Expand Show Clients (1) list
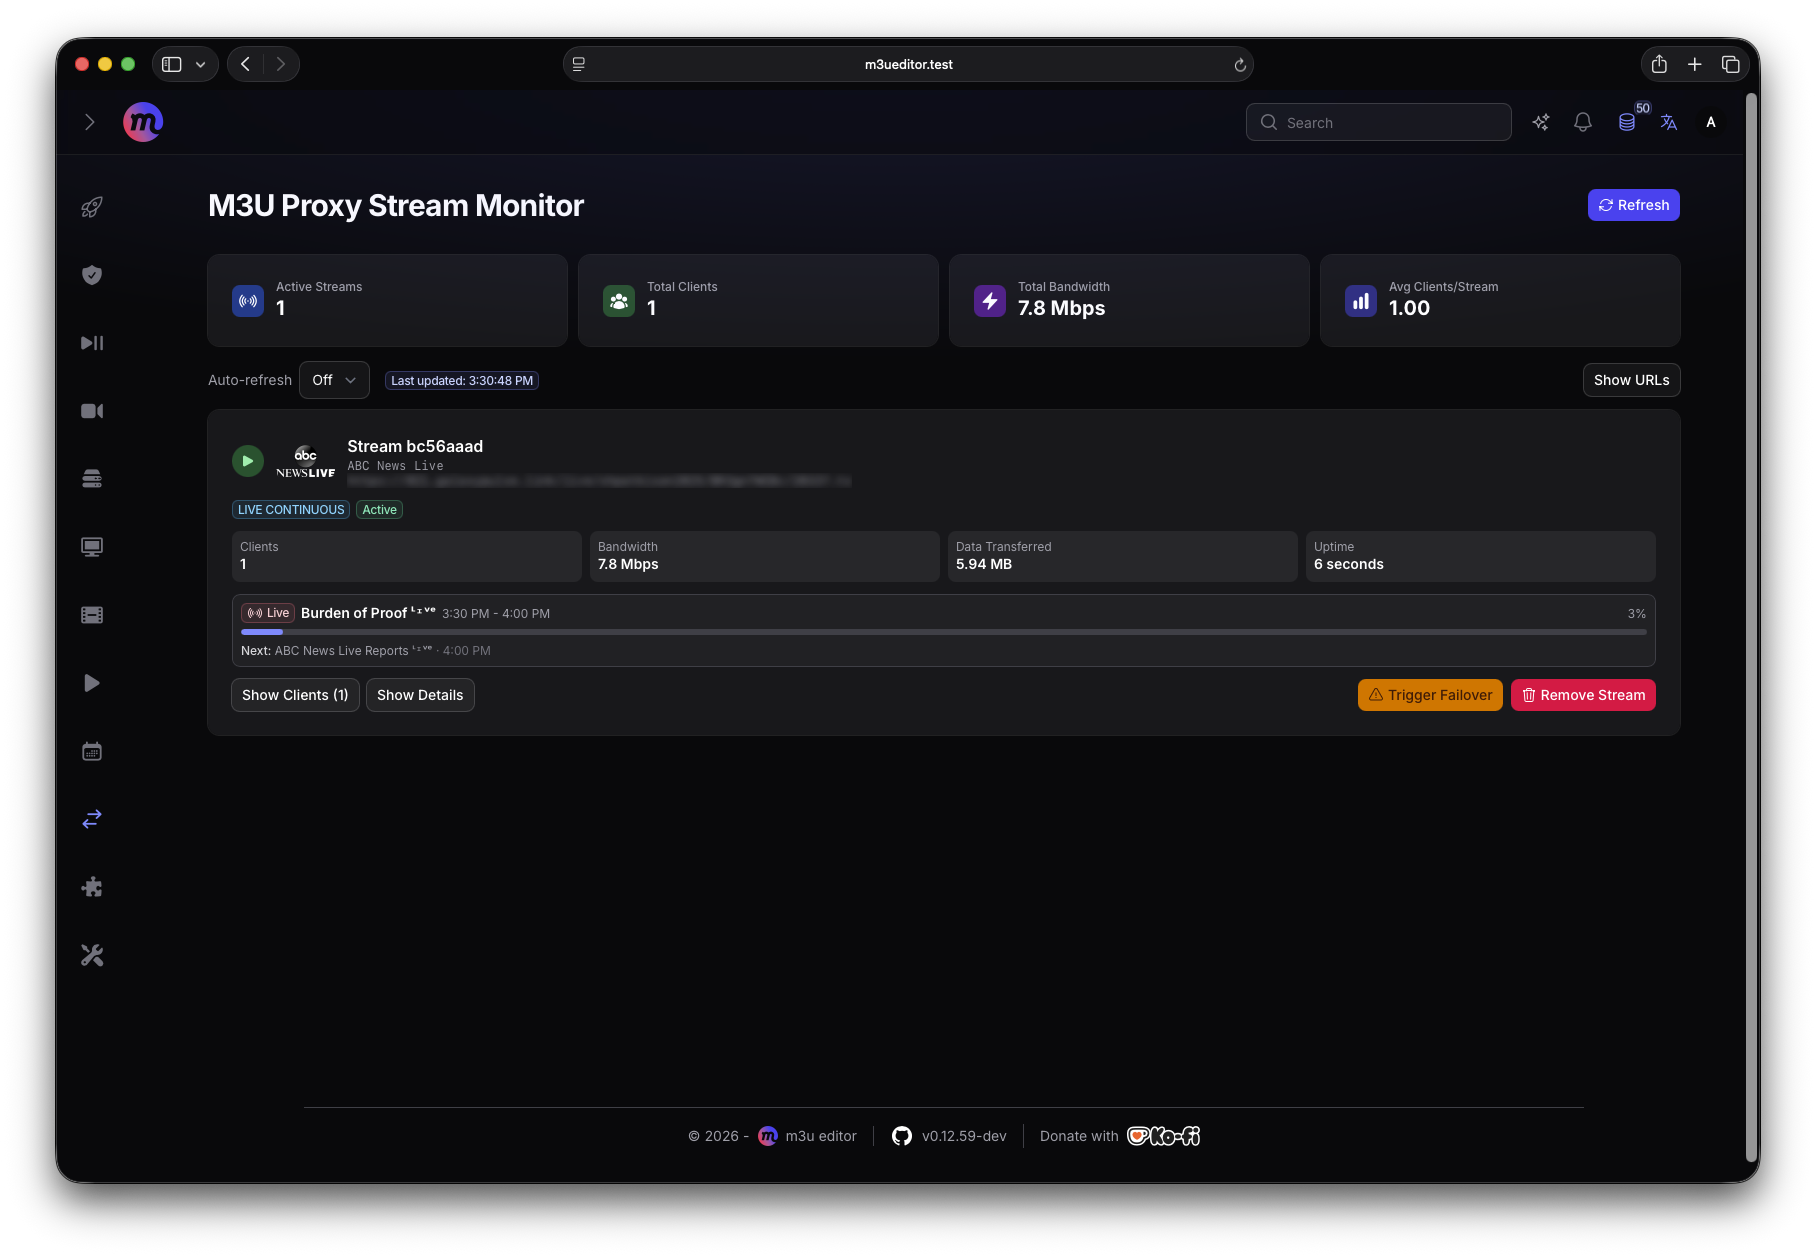 pos(295,695)
